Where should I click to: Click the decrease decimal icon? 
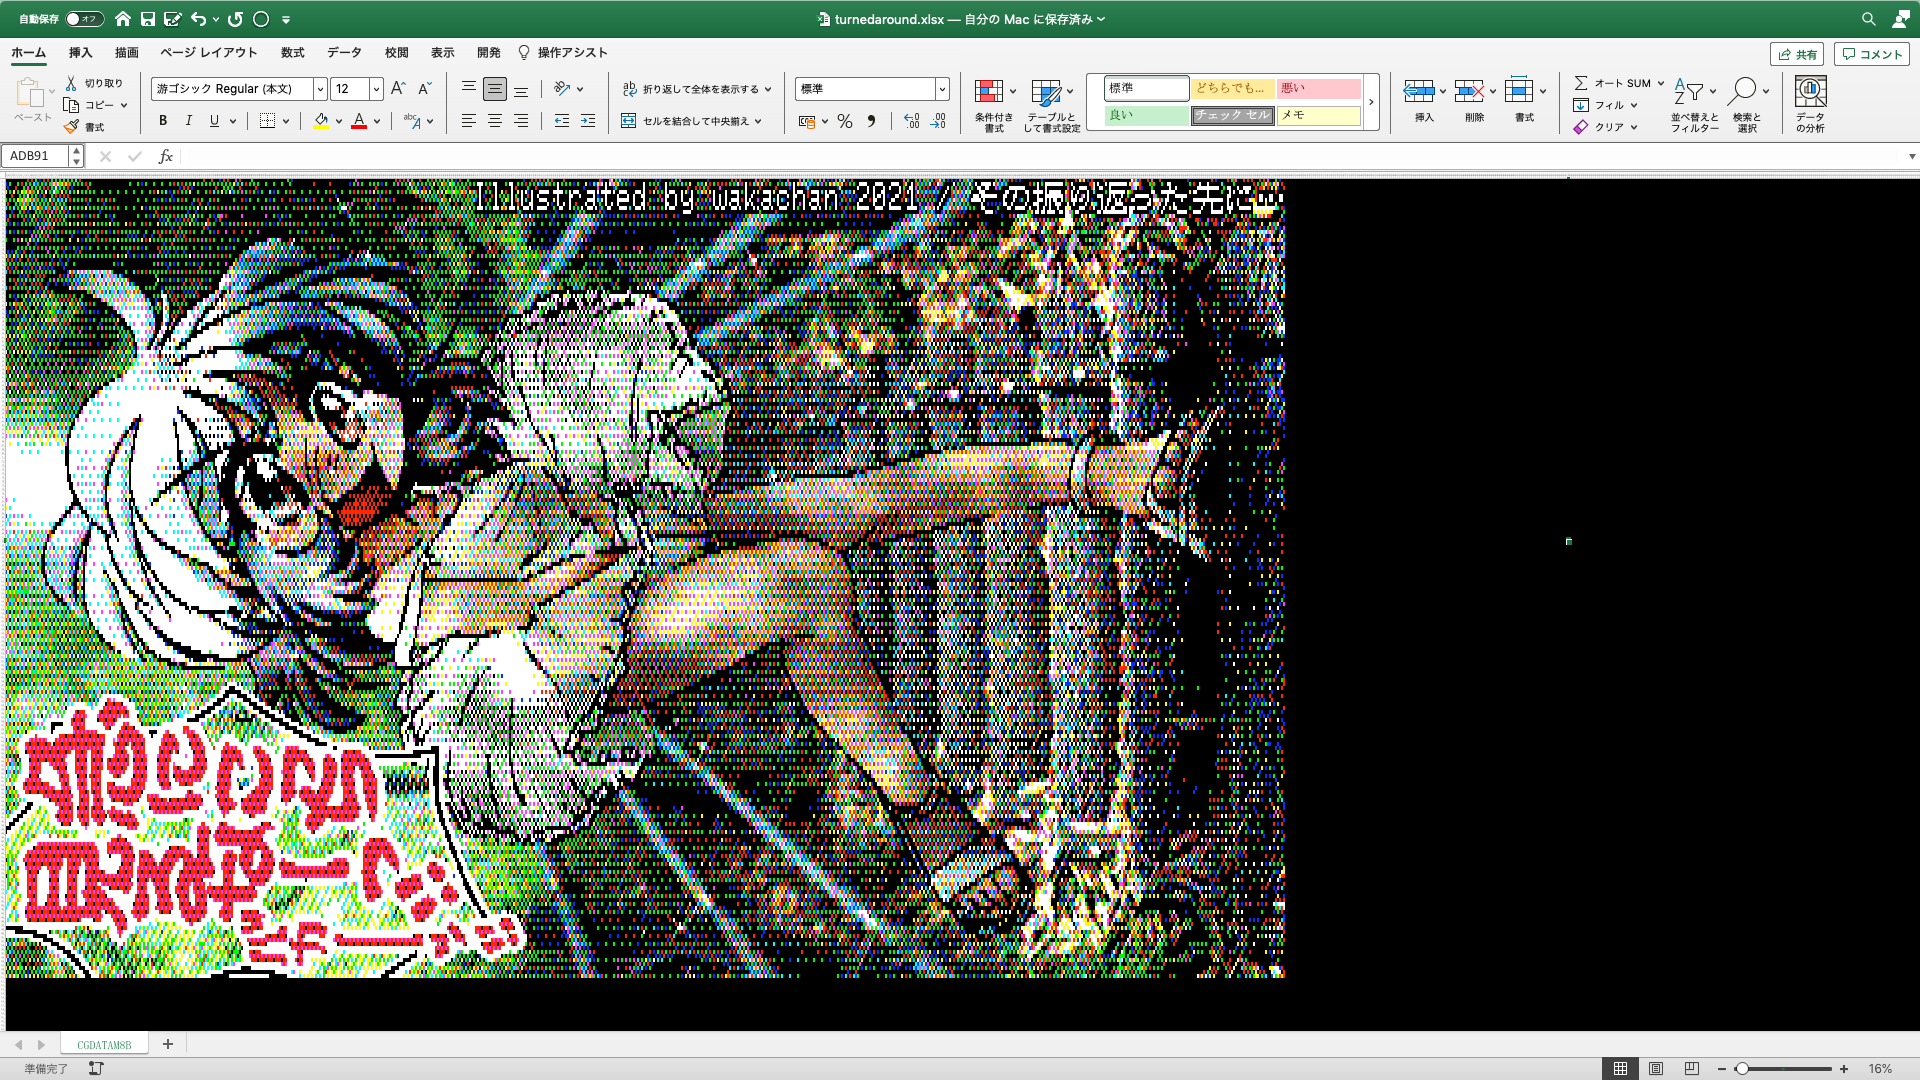pos(938,121)
